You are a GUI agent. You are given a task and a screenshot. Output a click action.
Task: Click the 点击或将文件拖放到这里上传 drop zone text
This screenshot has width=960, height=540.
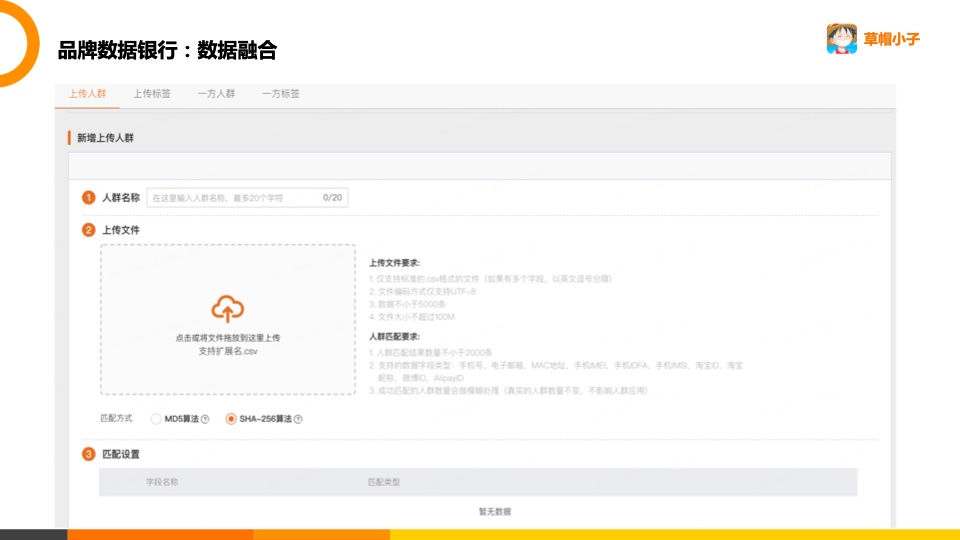click(x=228, y=338)
